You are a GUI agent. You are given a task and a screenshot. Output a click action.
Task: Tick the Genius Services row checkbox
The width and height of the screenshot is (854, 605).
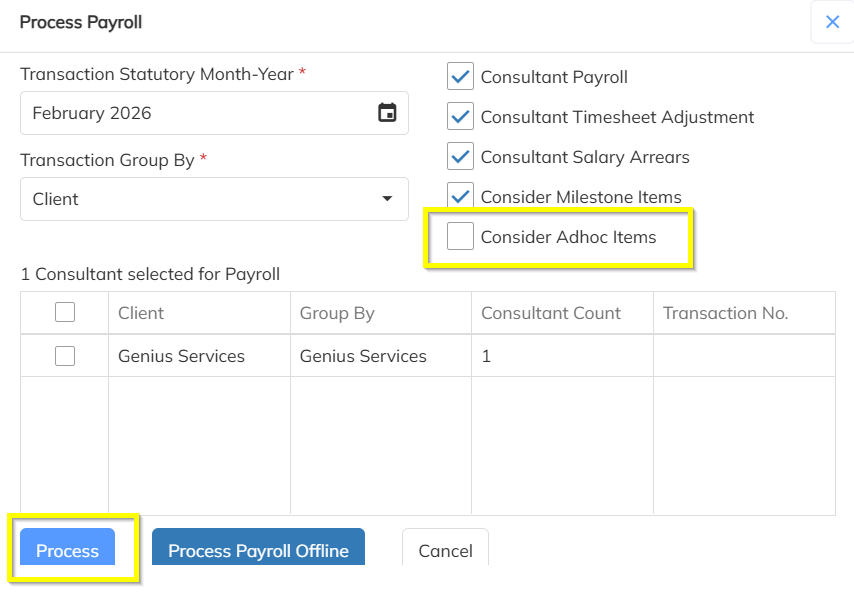click(65, 356)
